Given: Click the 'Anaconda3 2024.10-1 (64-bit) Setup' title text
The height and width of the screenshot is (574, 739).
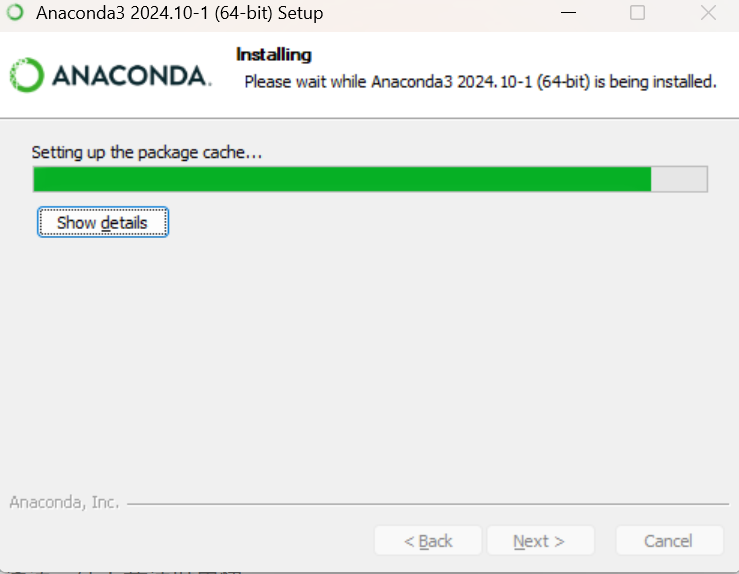Looking at the screenshot, I should click(180, 13).
